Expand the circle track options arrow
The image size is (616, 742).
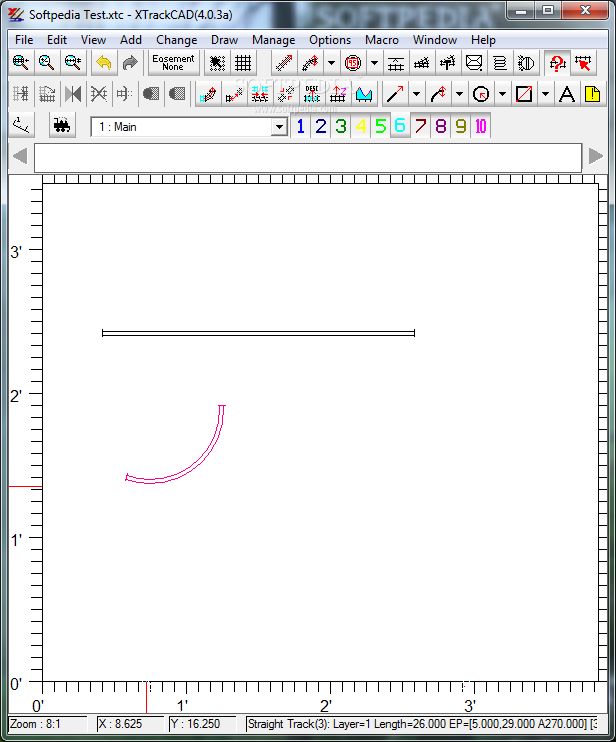click(374, 62)
